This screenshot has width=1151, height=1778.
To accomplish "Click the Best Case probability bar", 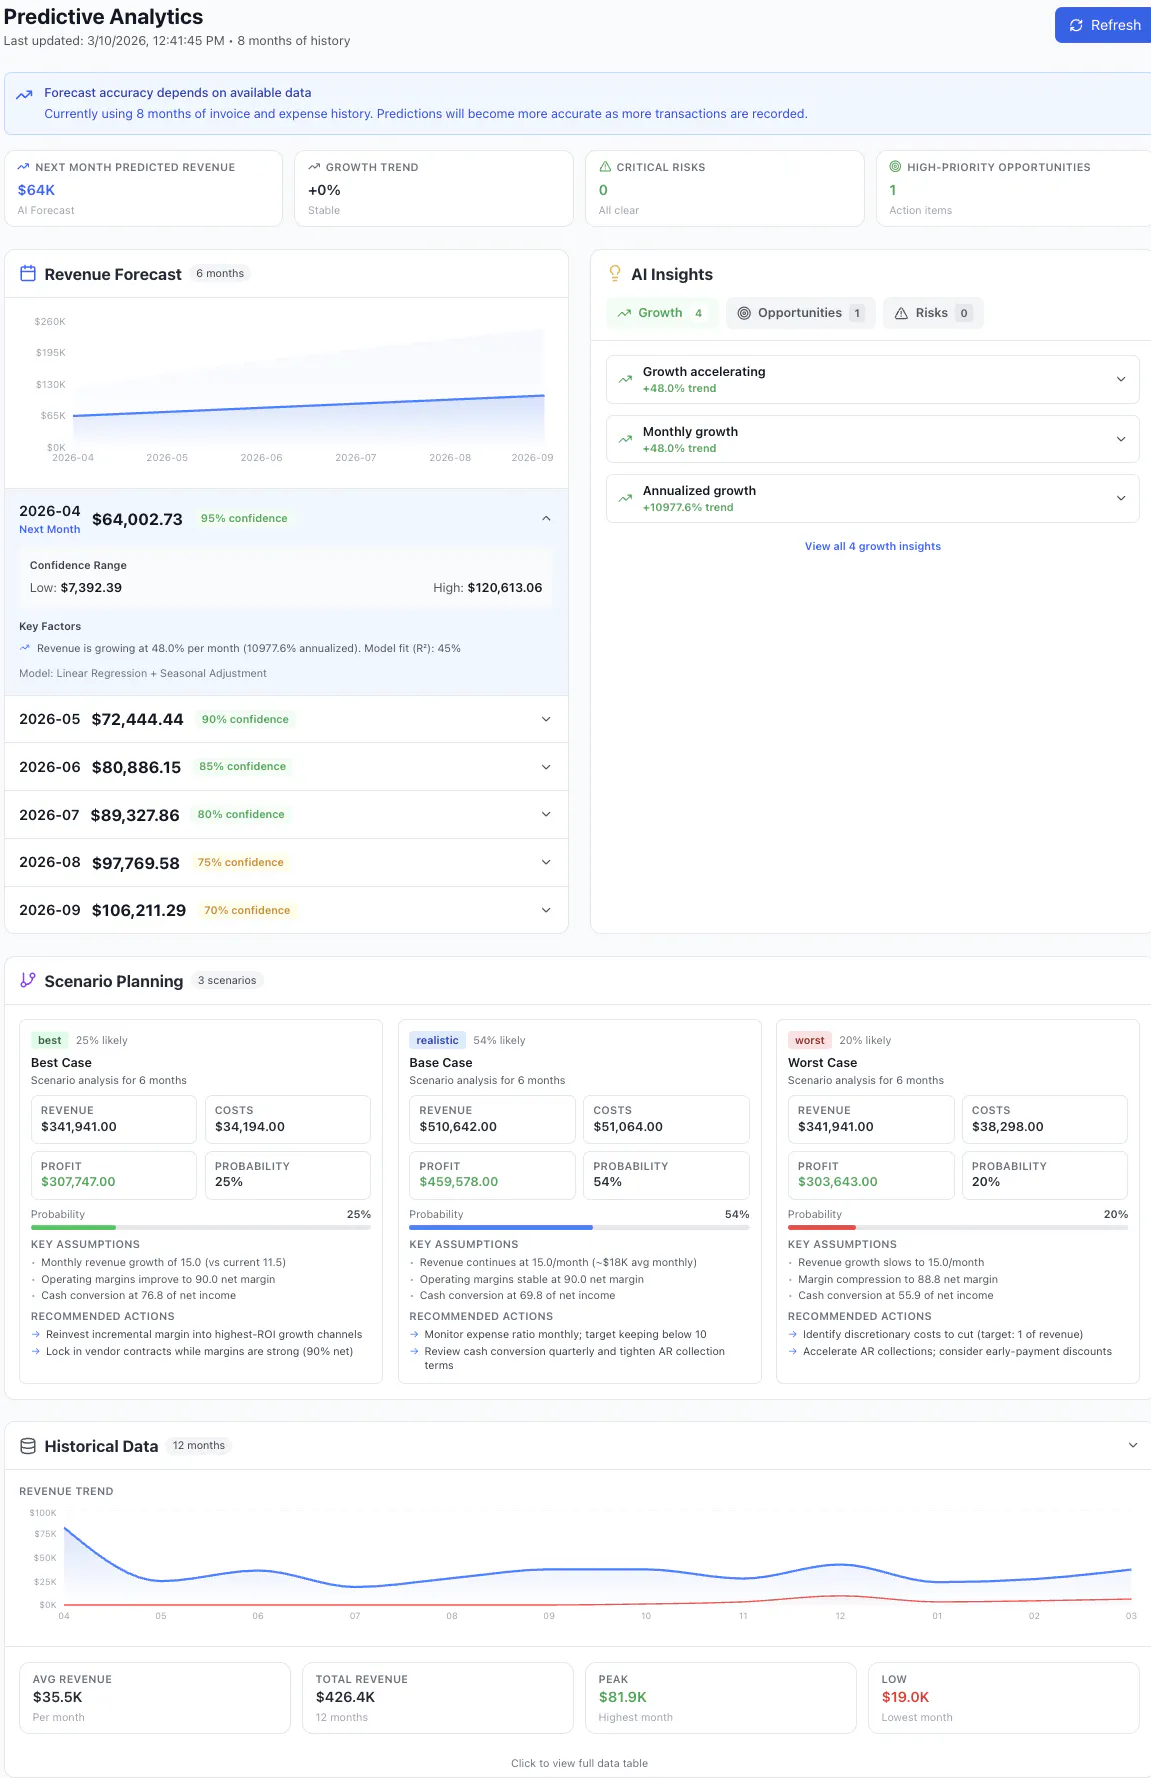I will 201,1227.
